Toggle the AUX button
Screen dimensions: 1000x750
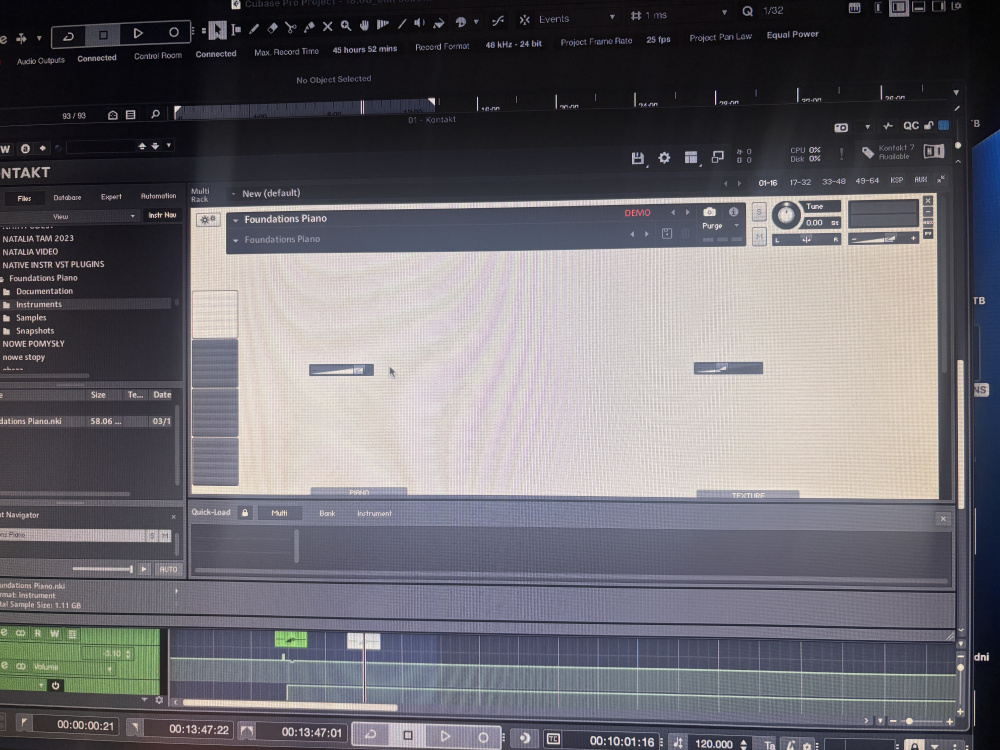point(921,180)
